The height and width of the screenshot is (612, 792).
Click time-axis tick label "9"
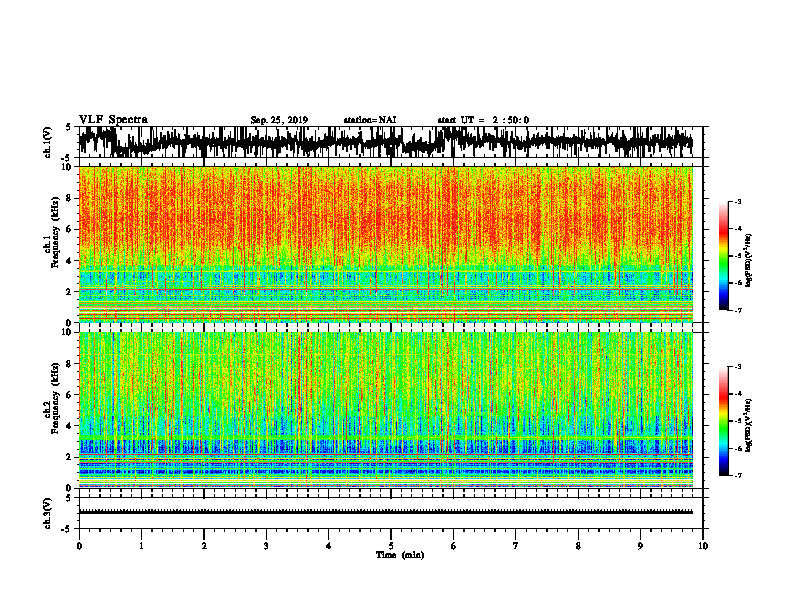(640, 546)
